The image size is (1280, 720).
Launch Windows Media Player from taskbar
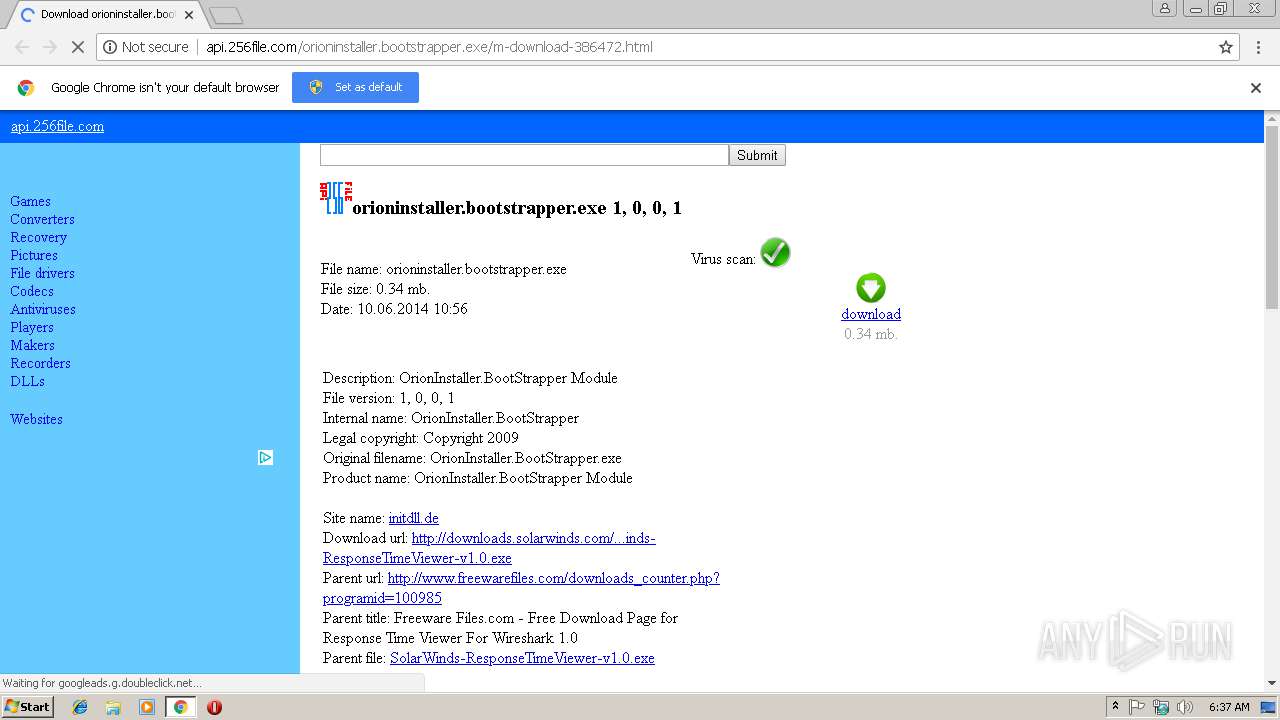click(x=147, y=707)
